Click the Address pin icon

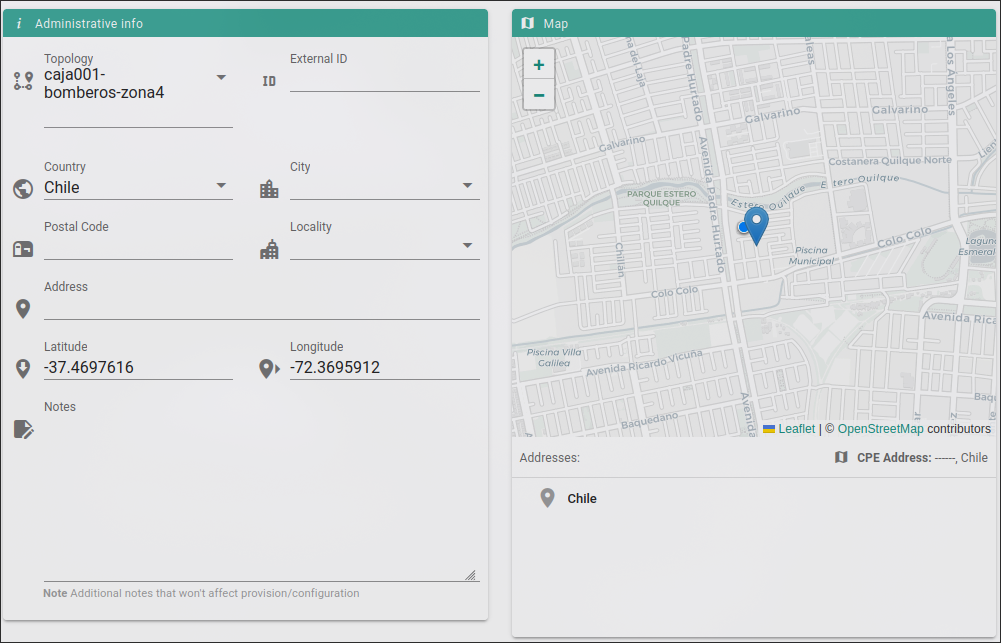click(23, 309)
